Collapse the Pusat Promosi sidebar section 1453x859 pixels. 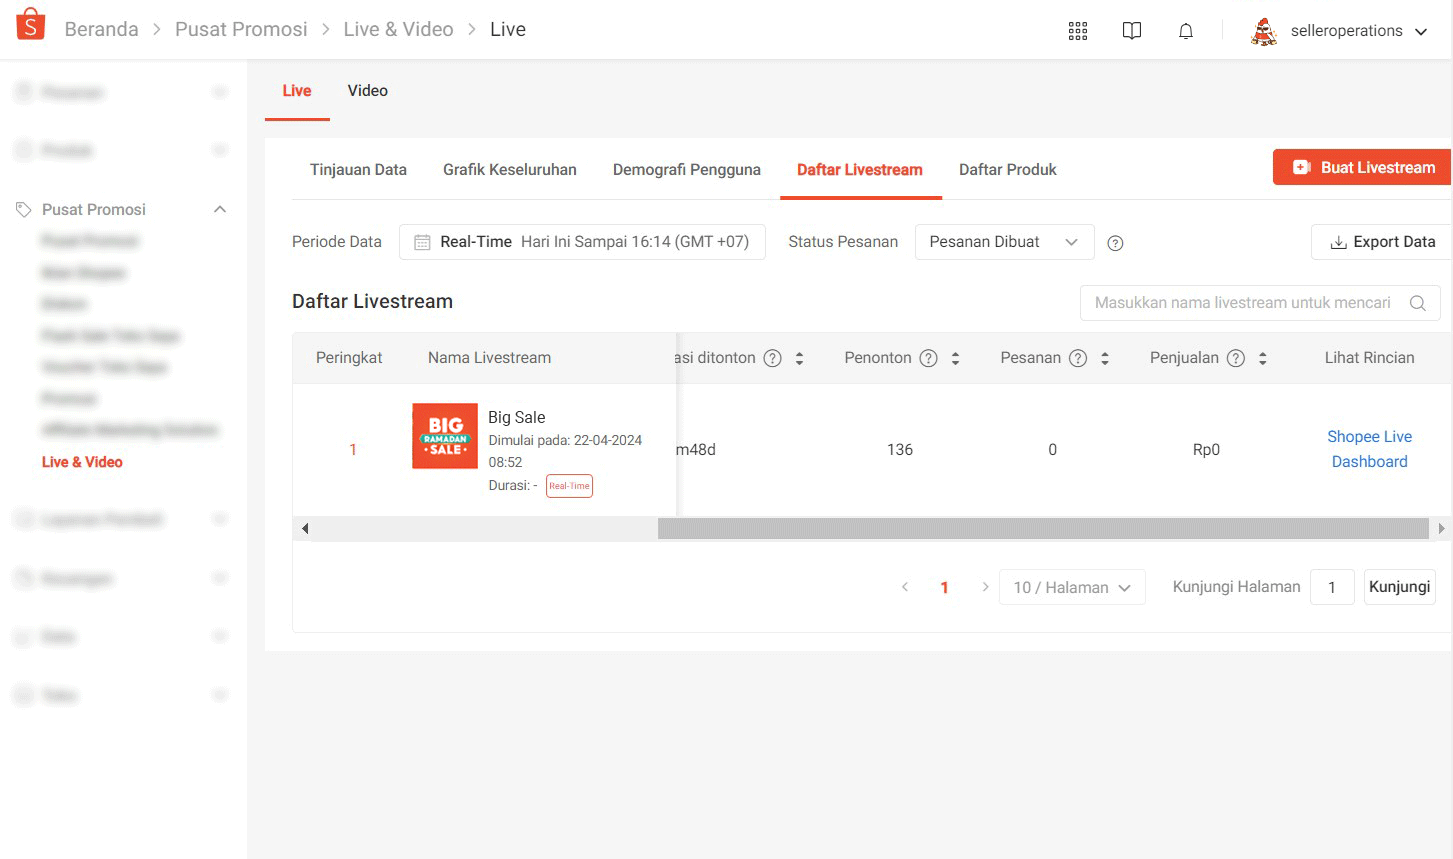(220, 209)
